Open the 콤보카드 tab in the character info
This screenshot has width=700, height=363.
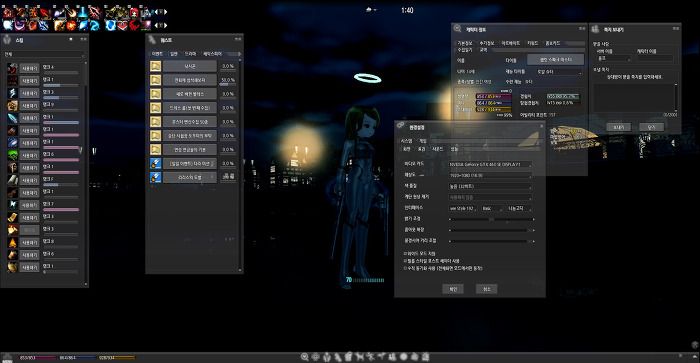[x=553, y=43]
